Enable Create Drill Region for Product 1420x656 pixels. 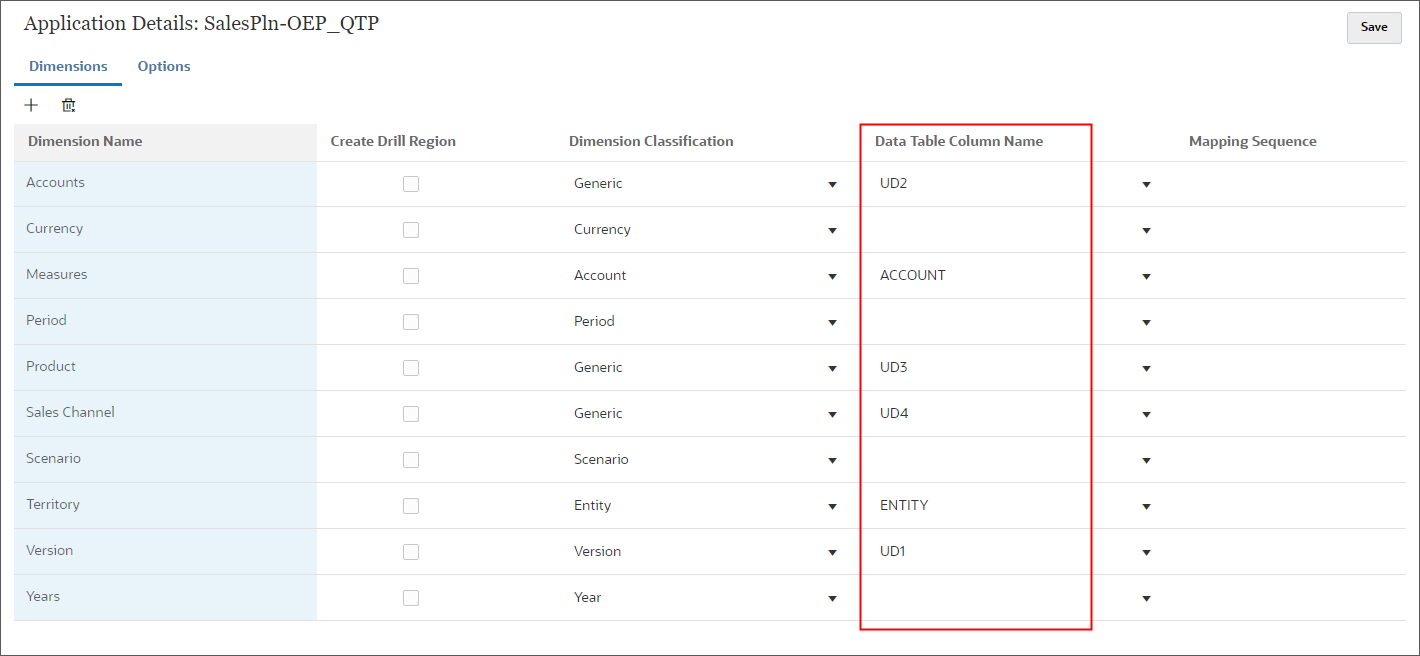click(x=411, y=367)
